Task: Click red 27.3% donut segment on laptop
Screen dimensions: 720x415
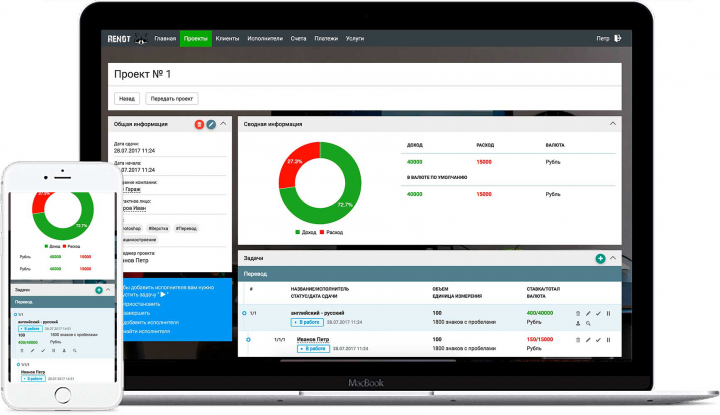Action: pyautogui.click(x=294, y=161)
